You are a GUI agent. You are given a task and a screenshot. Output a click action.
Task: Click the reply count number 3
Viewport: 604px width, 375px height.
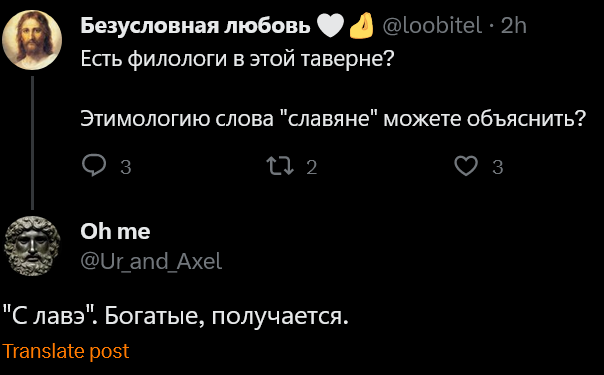[126, 167]
